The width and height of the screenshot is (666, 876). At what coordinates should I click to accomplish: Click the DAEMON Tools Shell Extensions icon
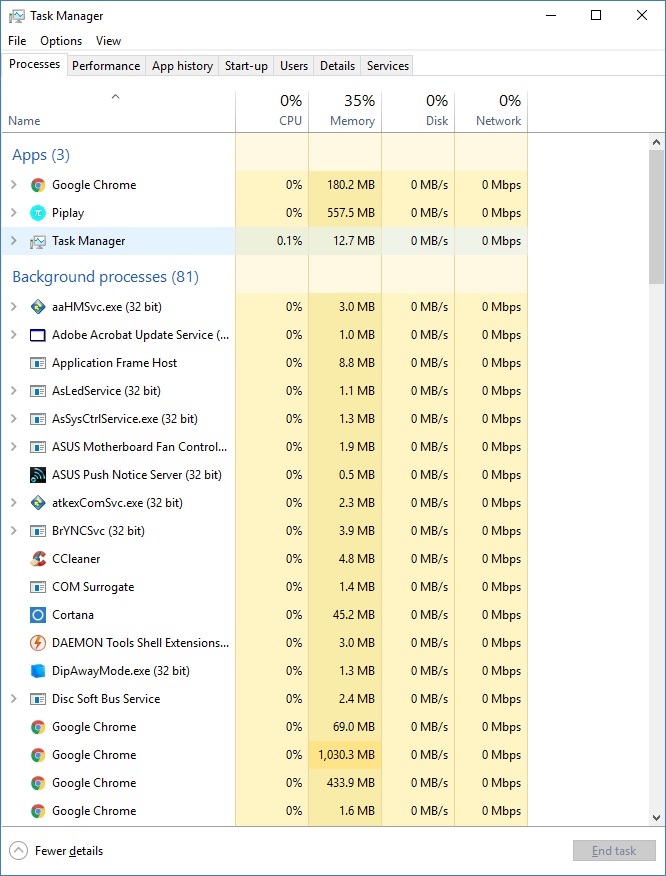pyautogui.click(x=37, y=643)
